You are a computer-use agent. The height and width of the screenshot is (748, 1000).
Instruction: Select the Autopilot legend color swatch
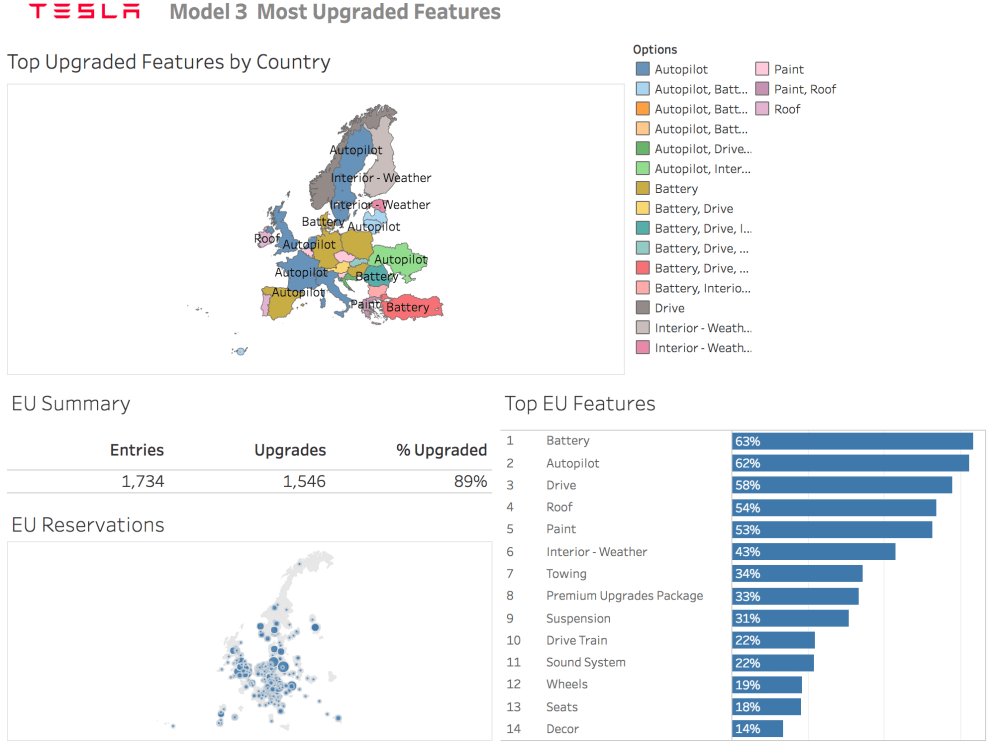643,69
